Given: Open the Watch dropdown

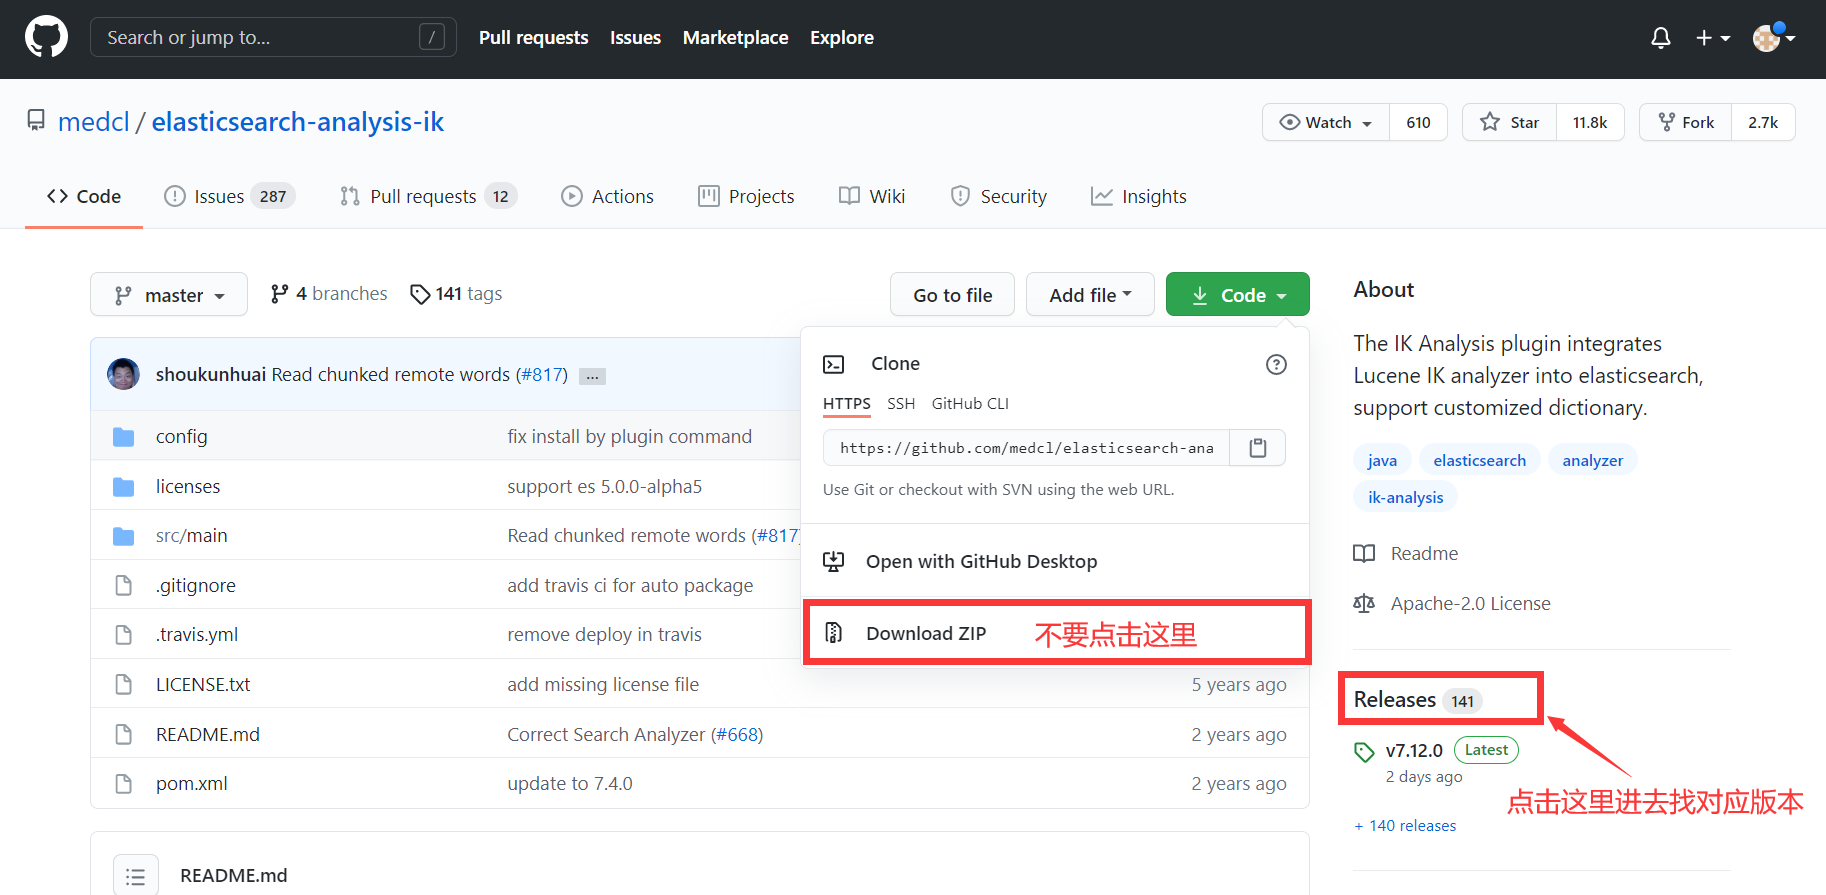Looking at the screenshot, I should [x=1326, y=122].
